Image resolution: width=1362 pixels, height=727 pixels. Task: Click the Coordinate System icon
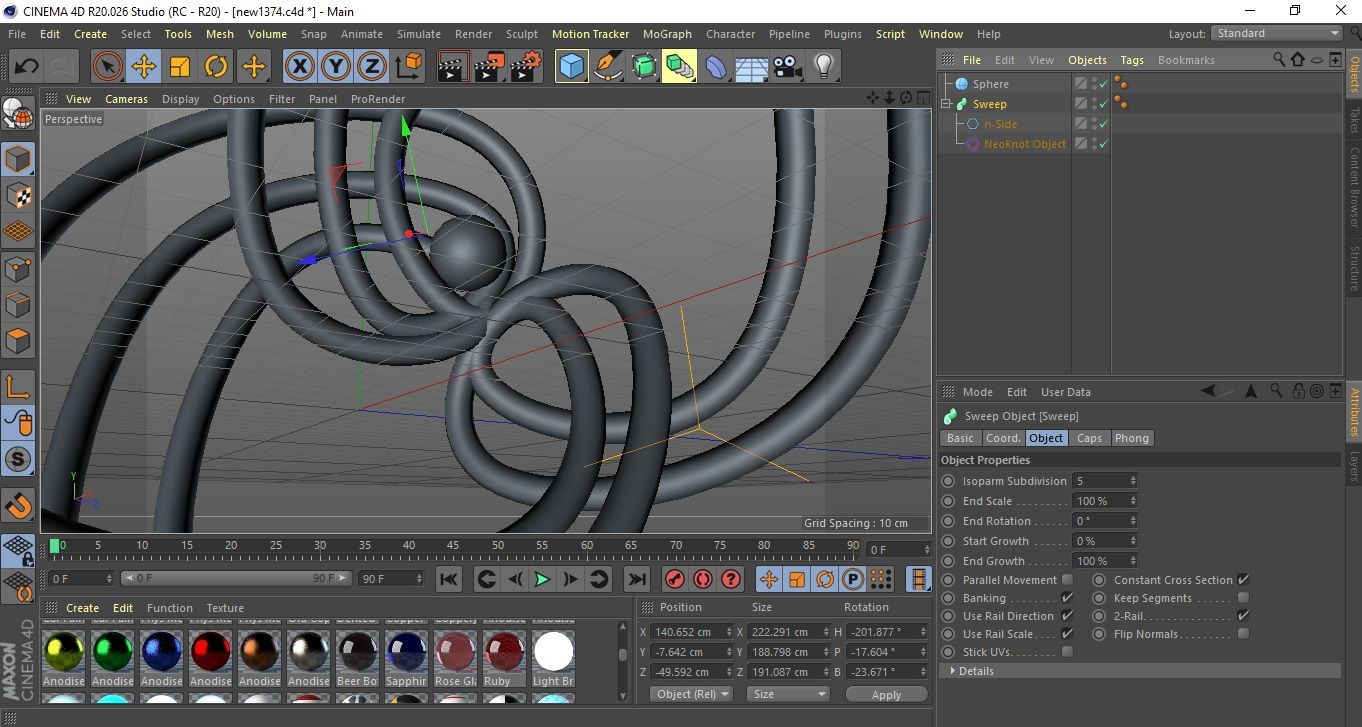click(x=408, y=67)
